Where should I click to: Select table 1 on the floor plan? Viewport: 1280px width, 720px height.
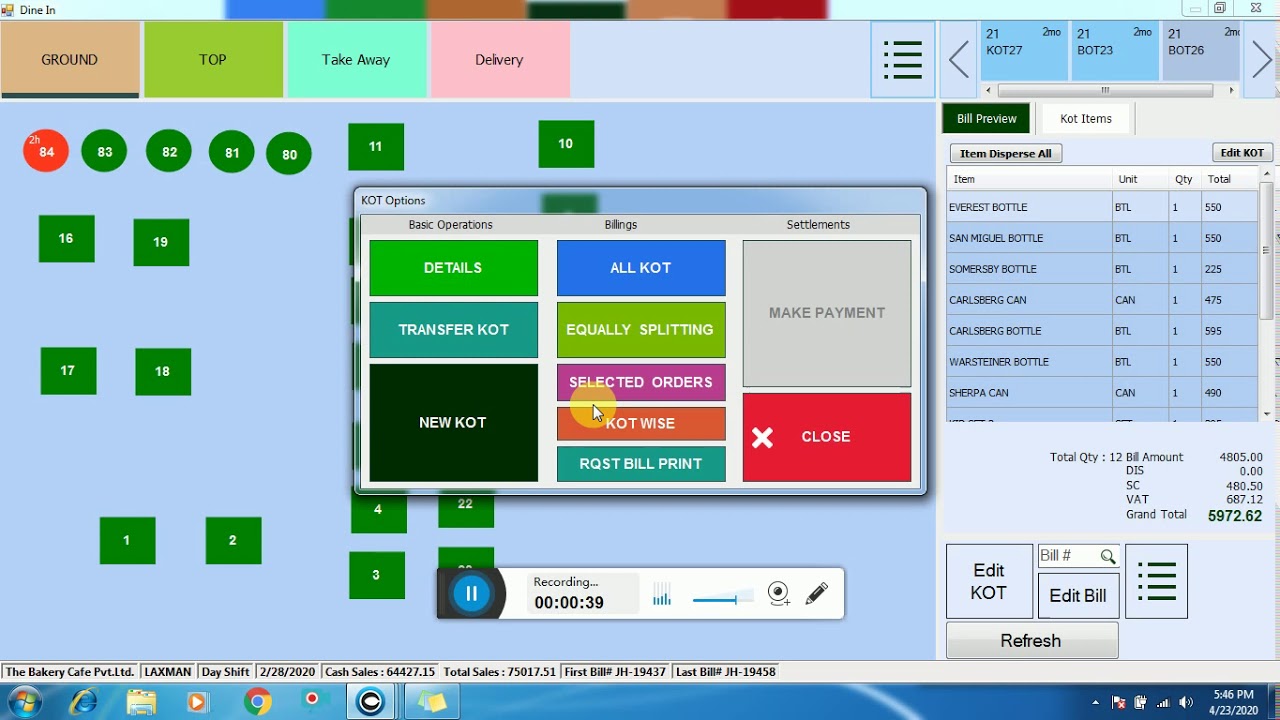coord(127,540)
